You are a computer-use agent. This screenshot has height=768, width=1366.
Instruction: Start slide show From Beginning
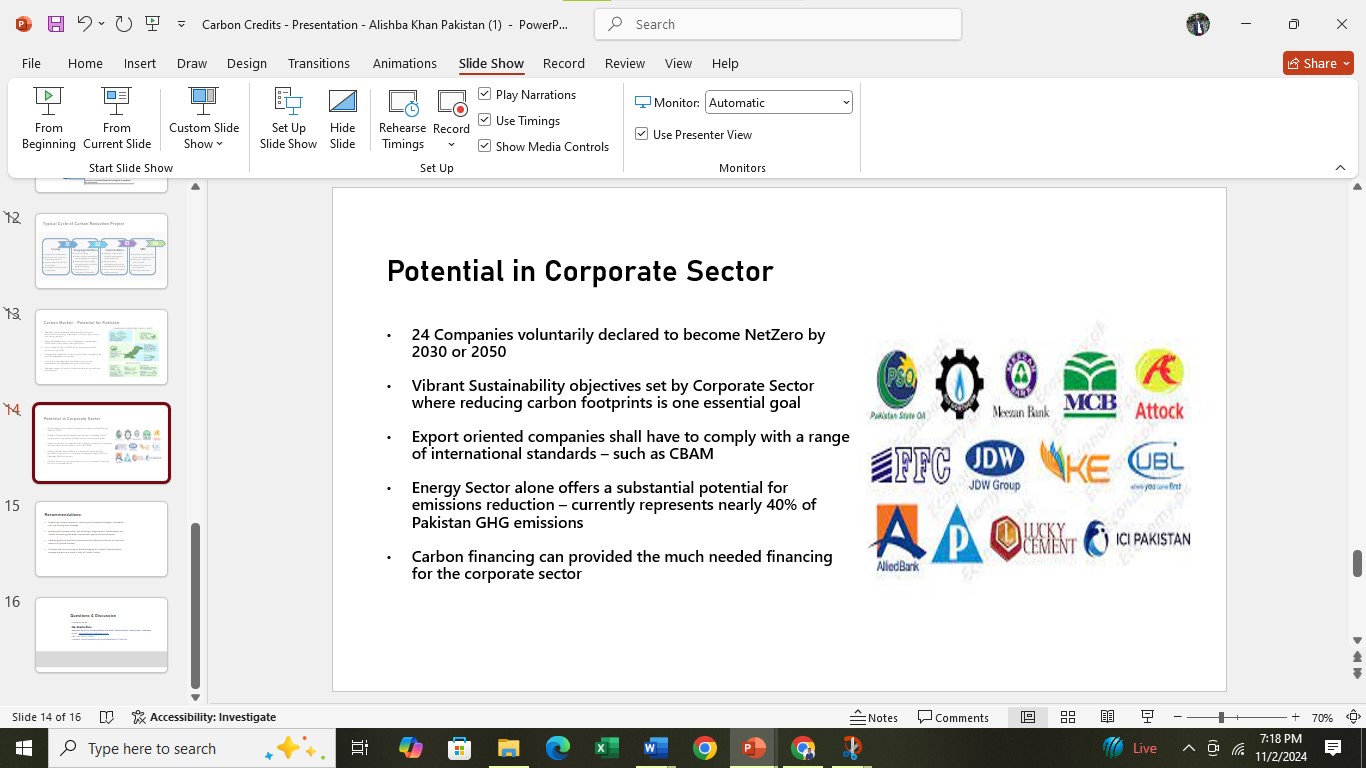click(48, 118)
